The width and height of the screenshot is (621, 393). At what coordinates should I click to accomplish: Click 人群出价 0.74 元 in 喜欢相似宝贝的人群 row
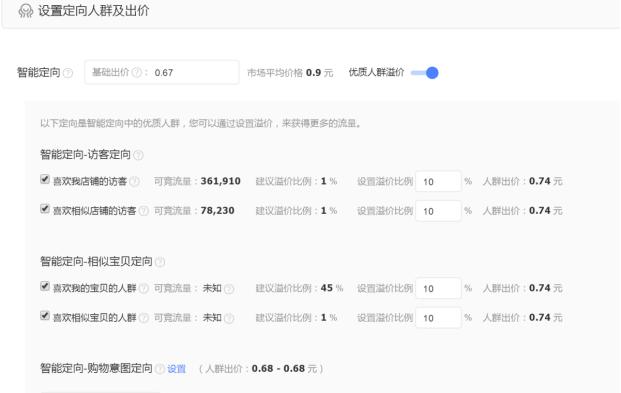(x=522, y=317)
